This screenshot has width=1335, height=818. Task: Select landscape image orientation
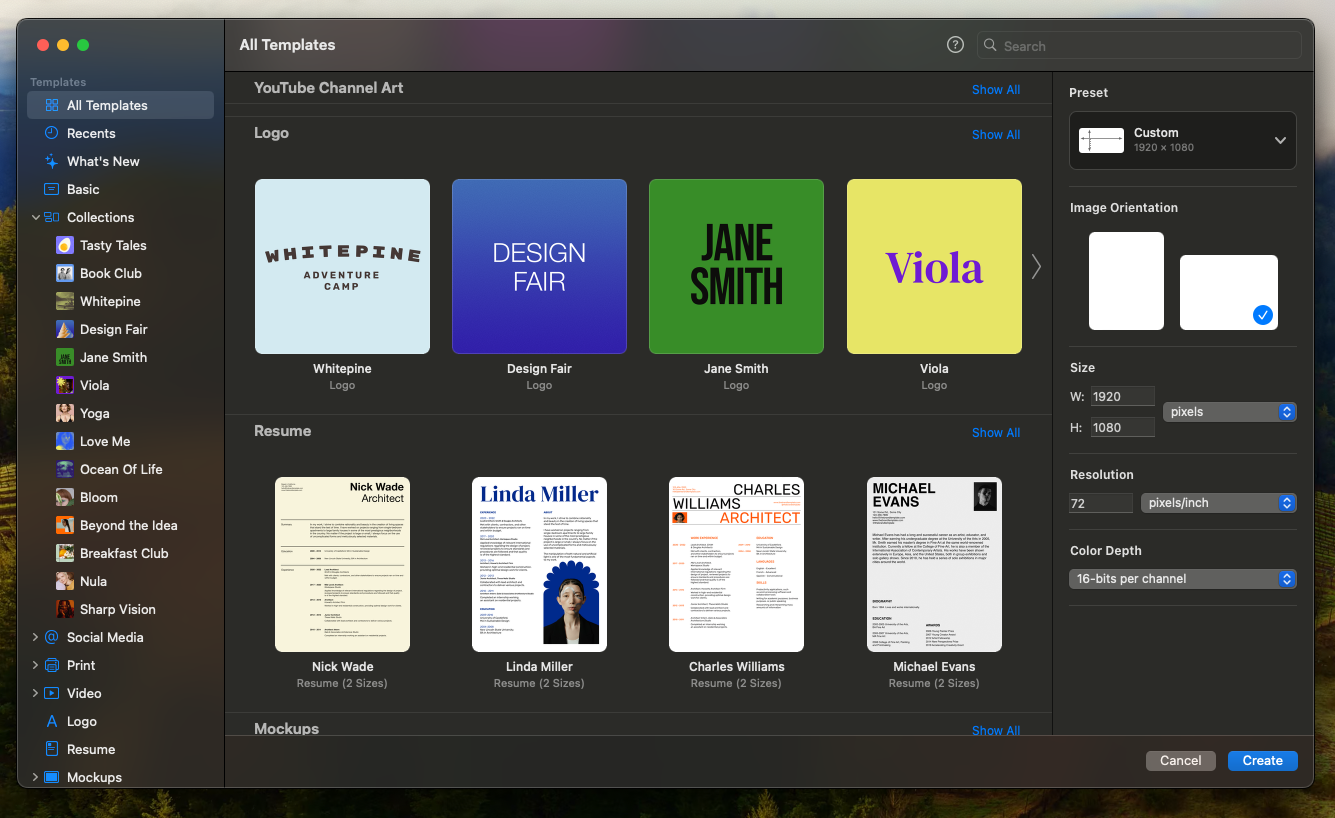[x=1228, y=292]
